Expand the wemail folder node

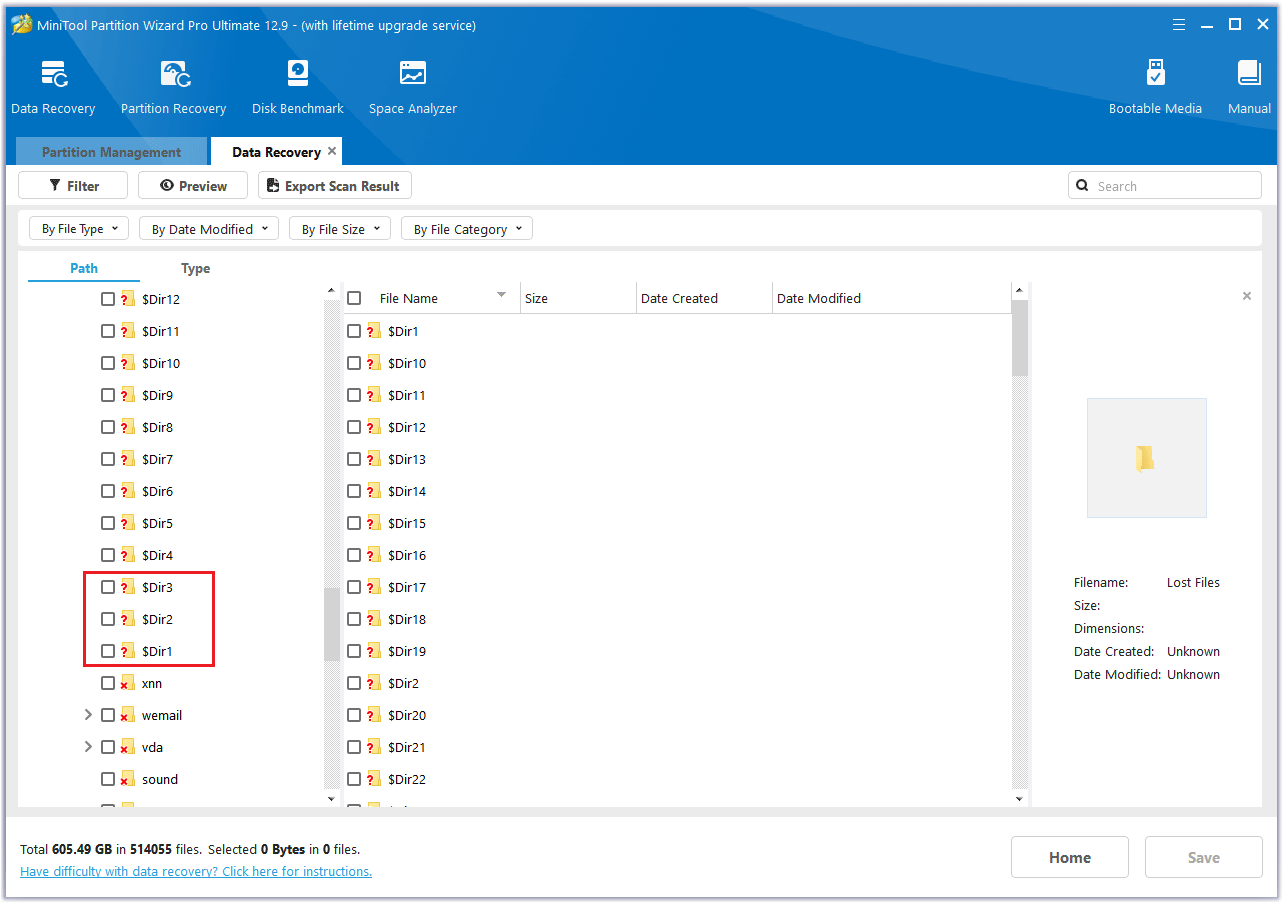[x=88, y=715]
